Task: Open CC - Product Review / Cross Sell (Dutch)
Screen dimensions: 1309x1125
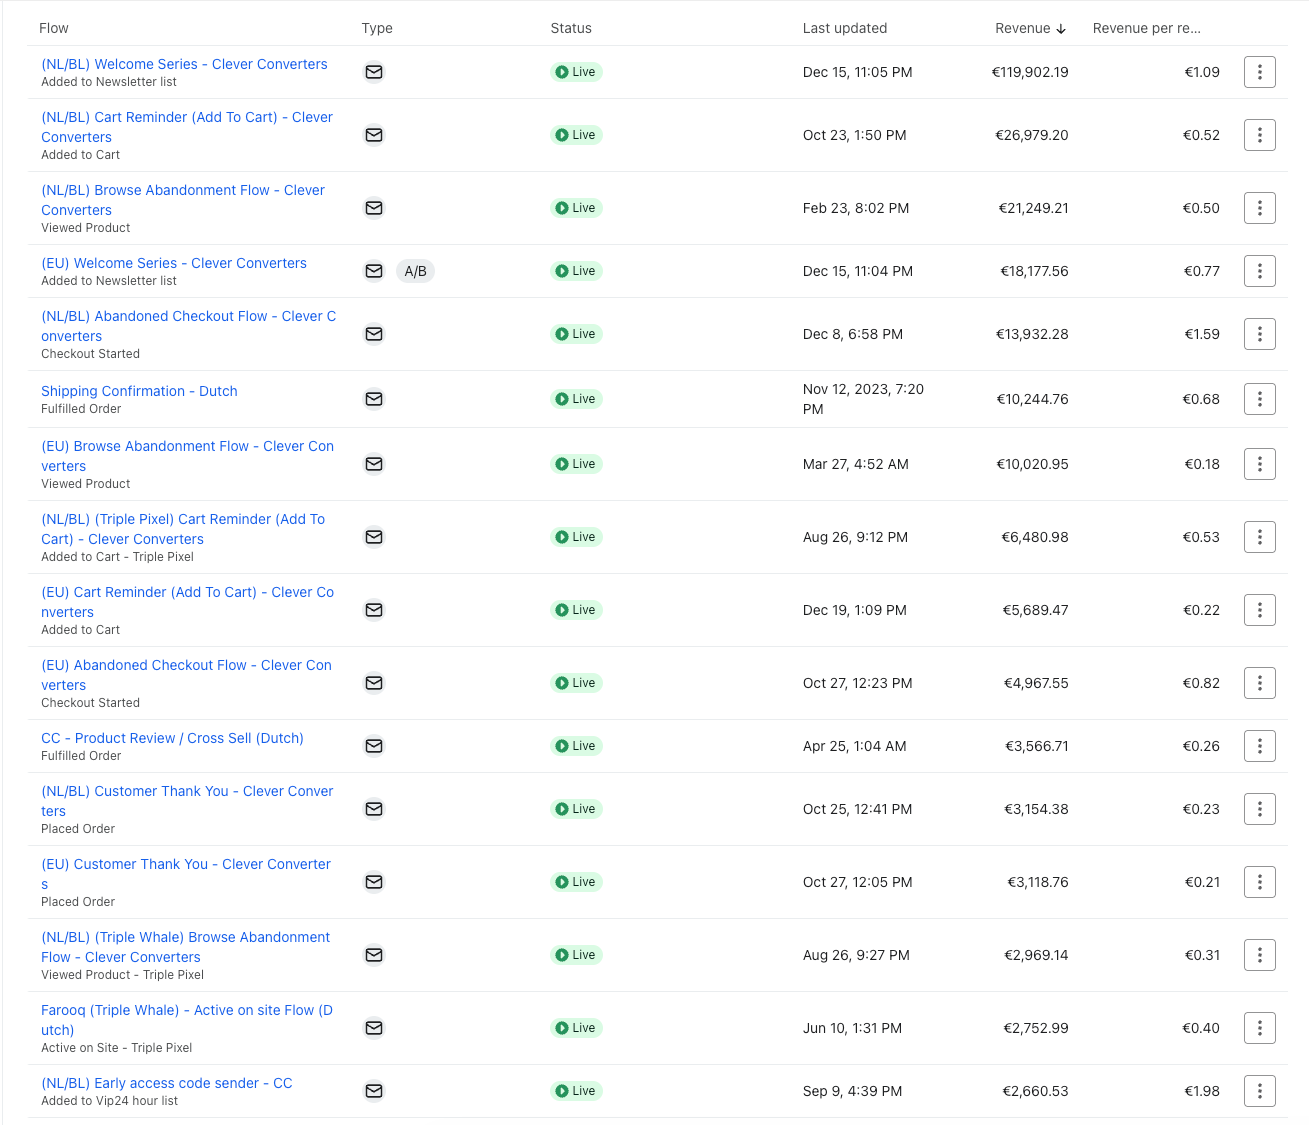Action: [x=172, y=738]
